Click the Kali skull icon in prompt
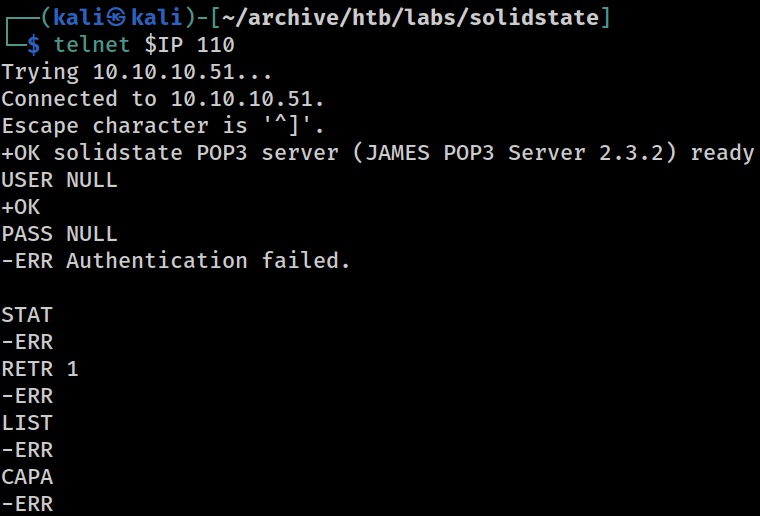760x516 pixels. pyautogui.click(x=116, y=18)
